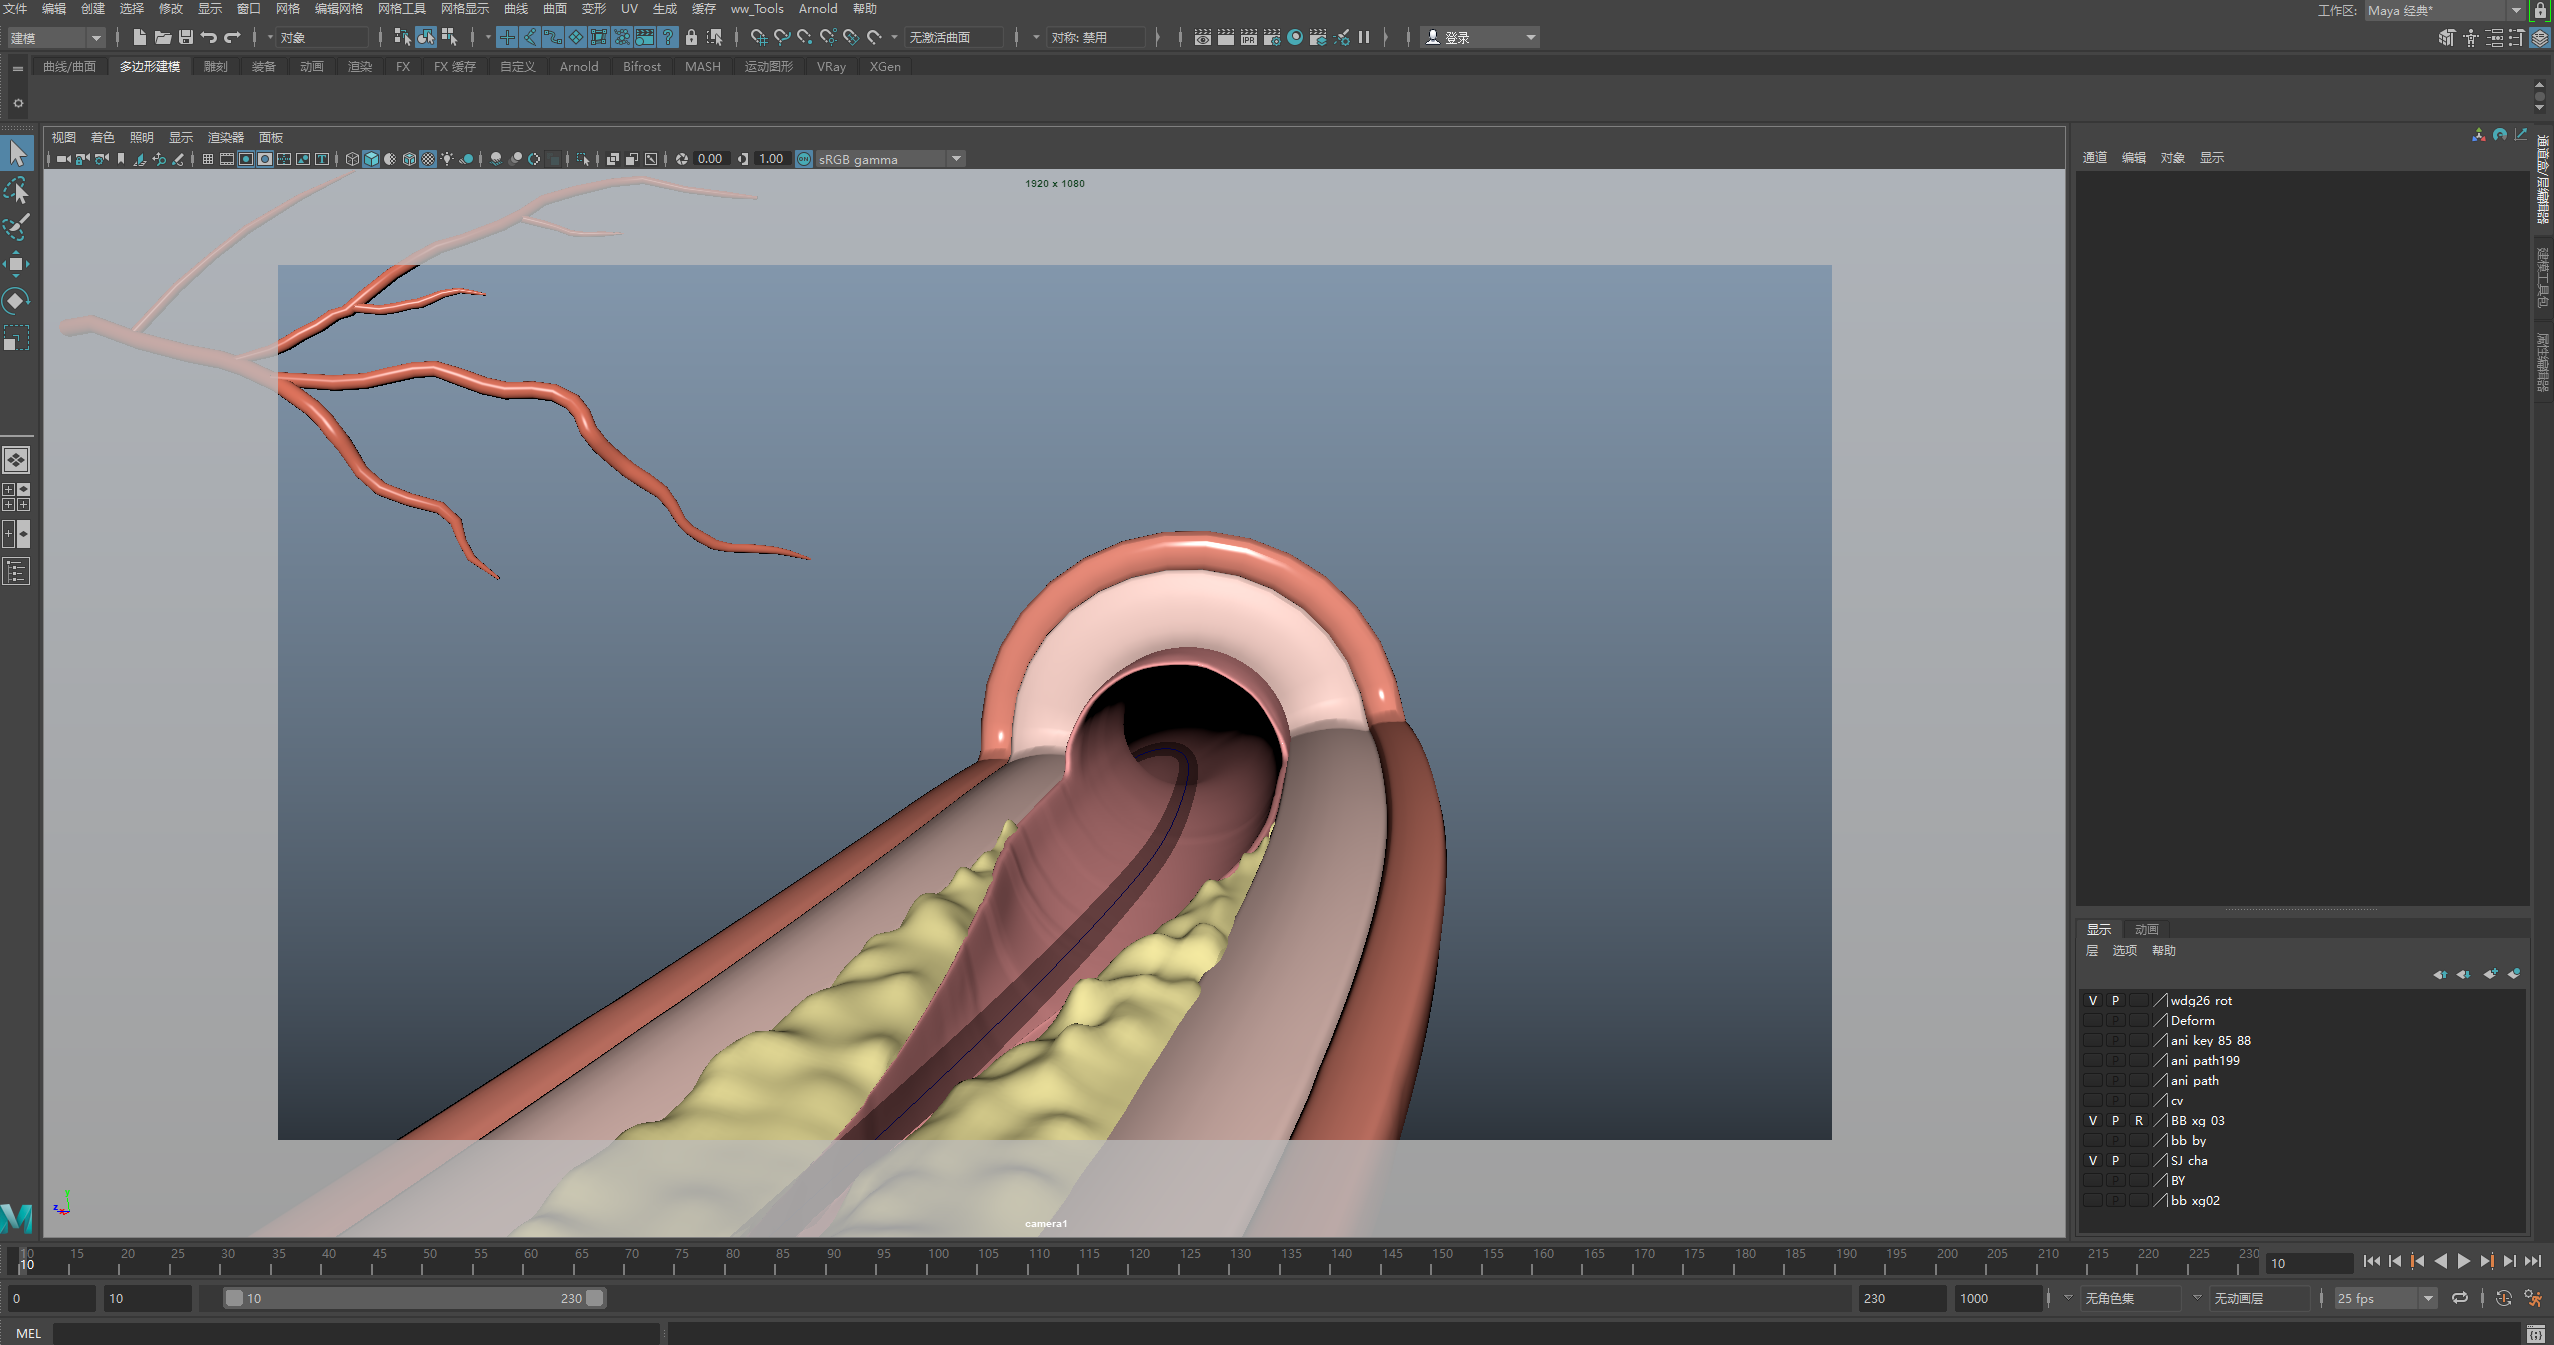This screenshot has height=1345, width=2554.
Task: Toggle viewport textured display icon
Action: tap(428, 159)
